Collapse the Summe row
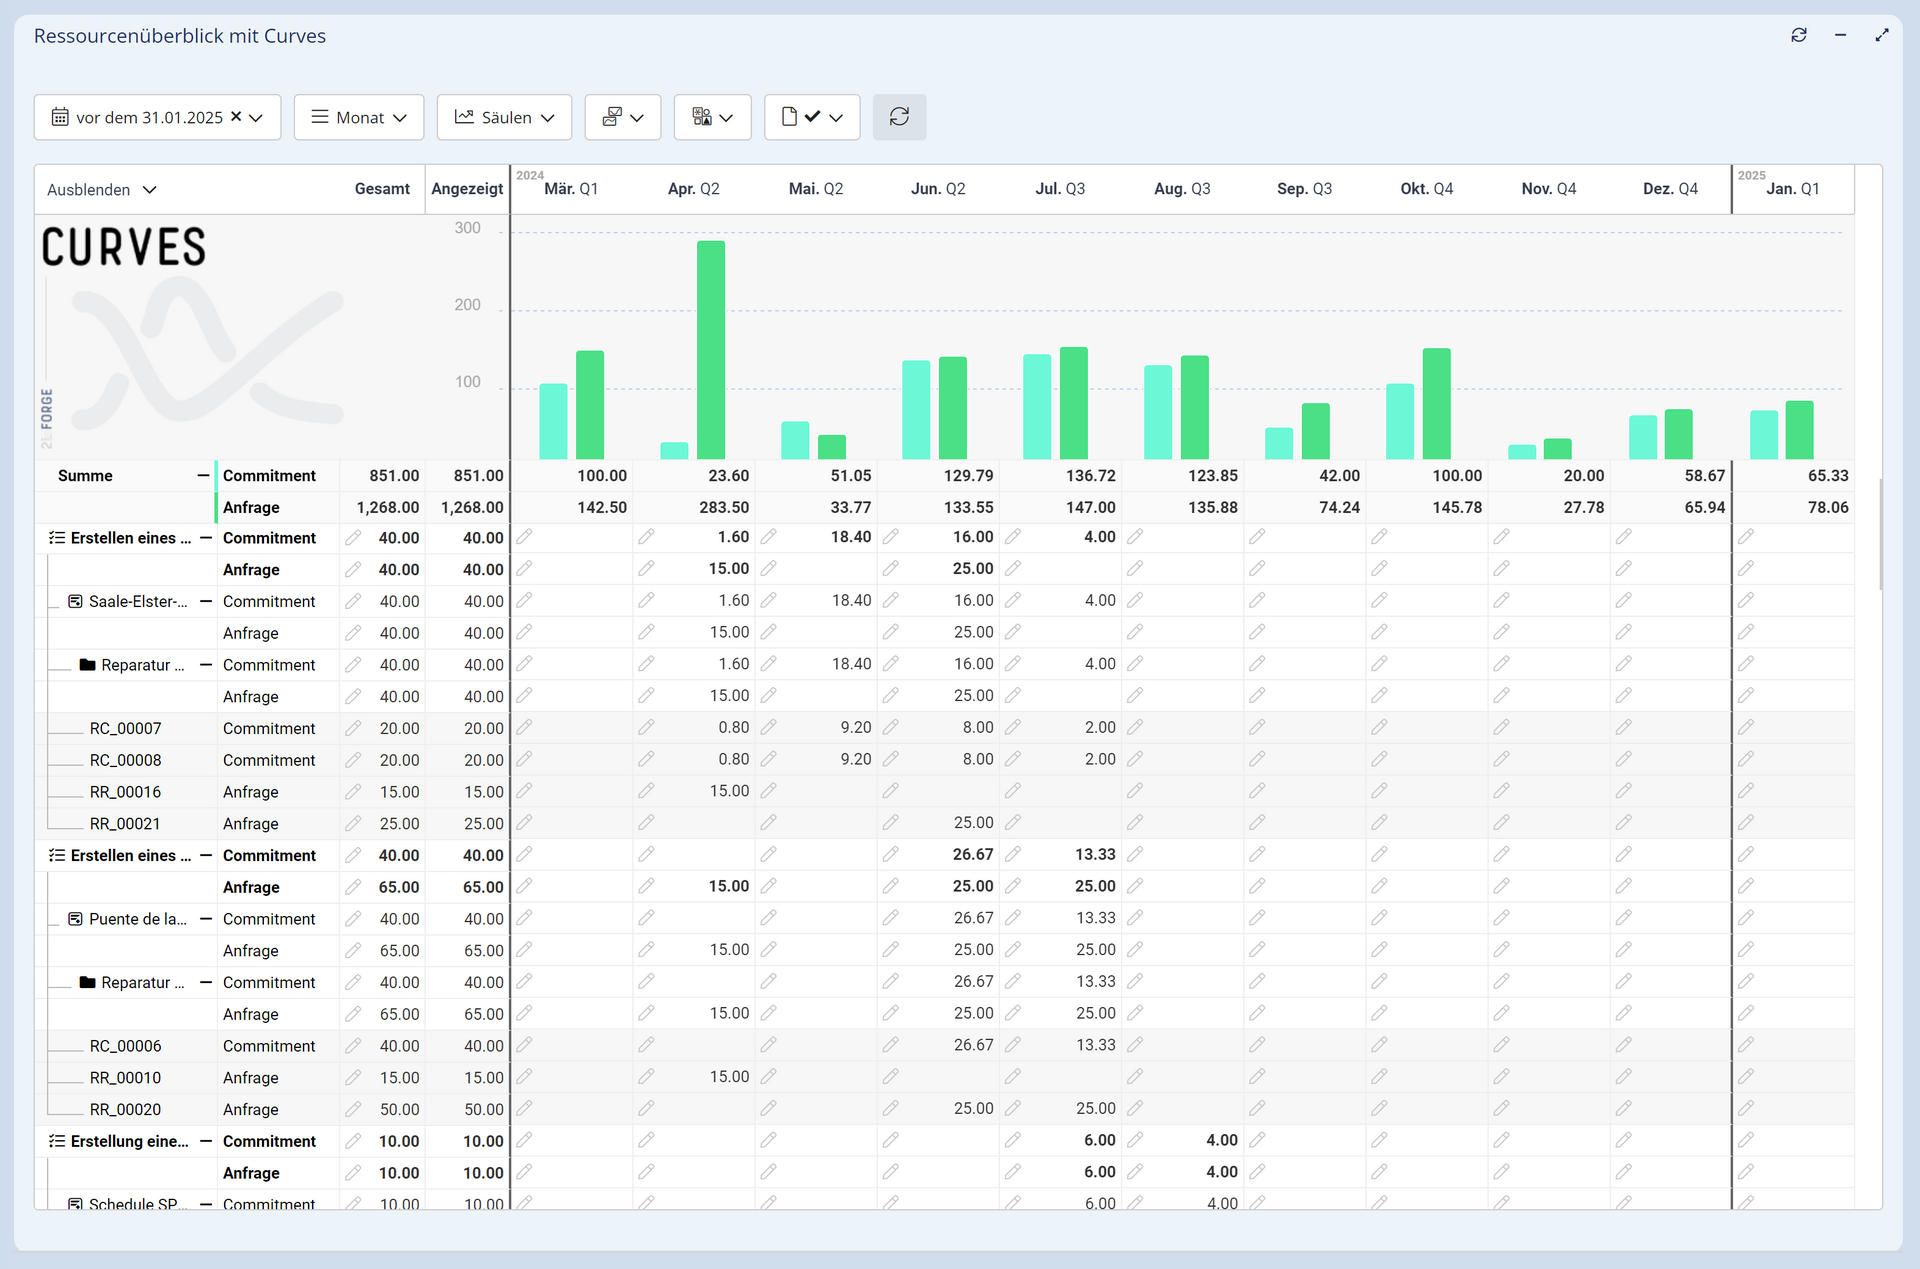The image size is (1920, 1269). click(203, 476)
